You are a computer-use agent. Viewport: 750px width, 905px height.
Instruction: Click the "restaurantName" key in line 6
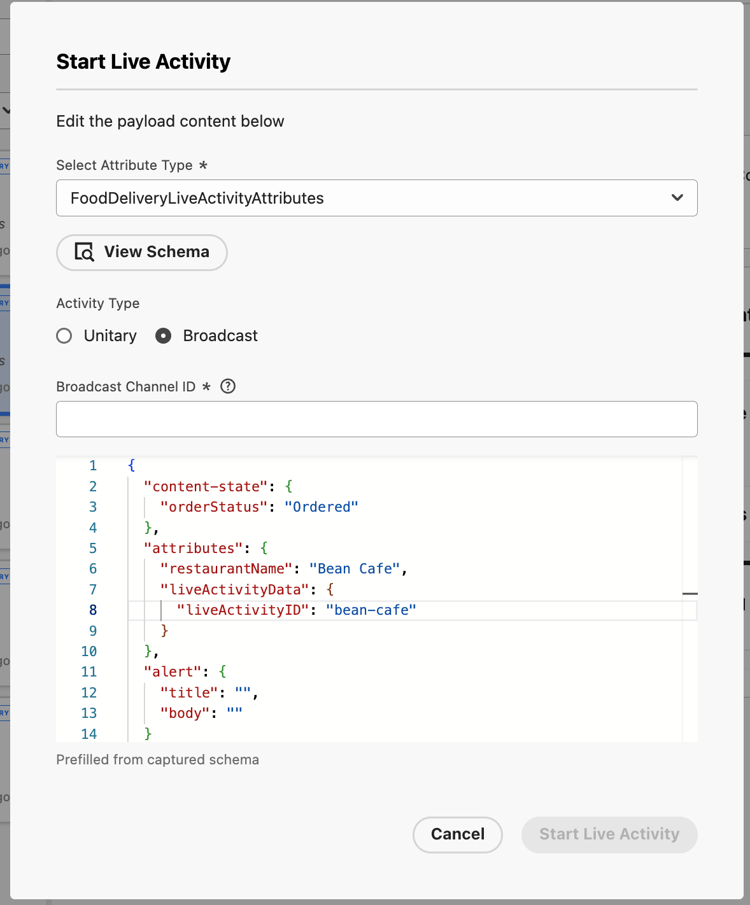226,569
